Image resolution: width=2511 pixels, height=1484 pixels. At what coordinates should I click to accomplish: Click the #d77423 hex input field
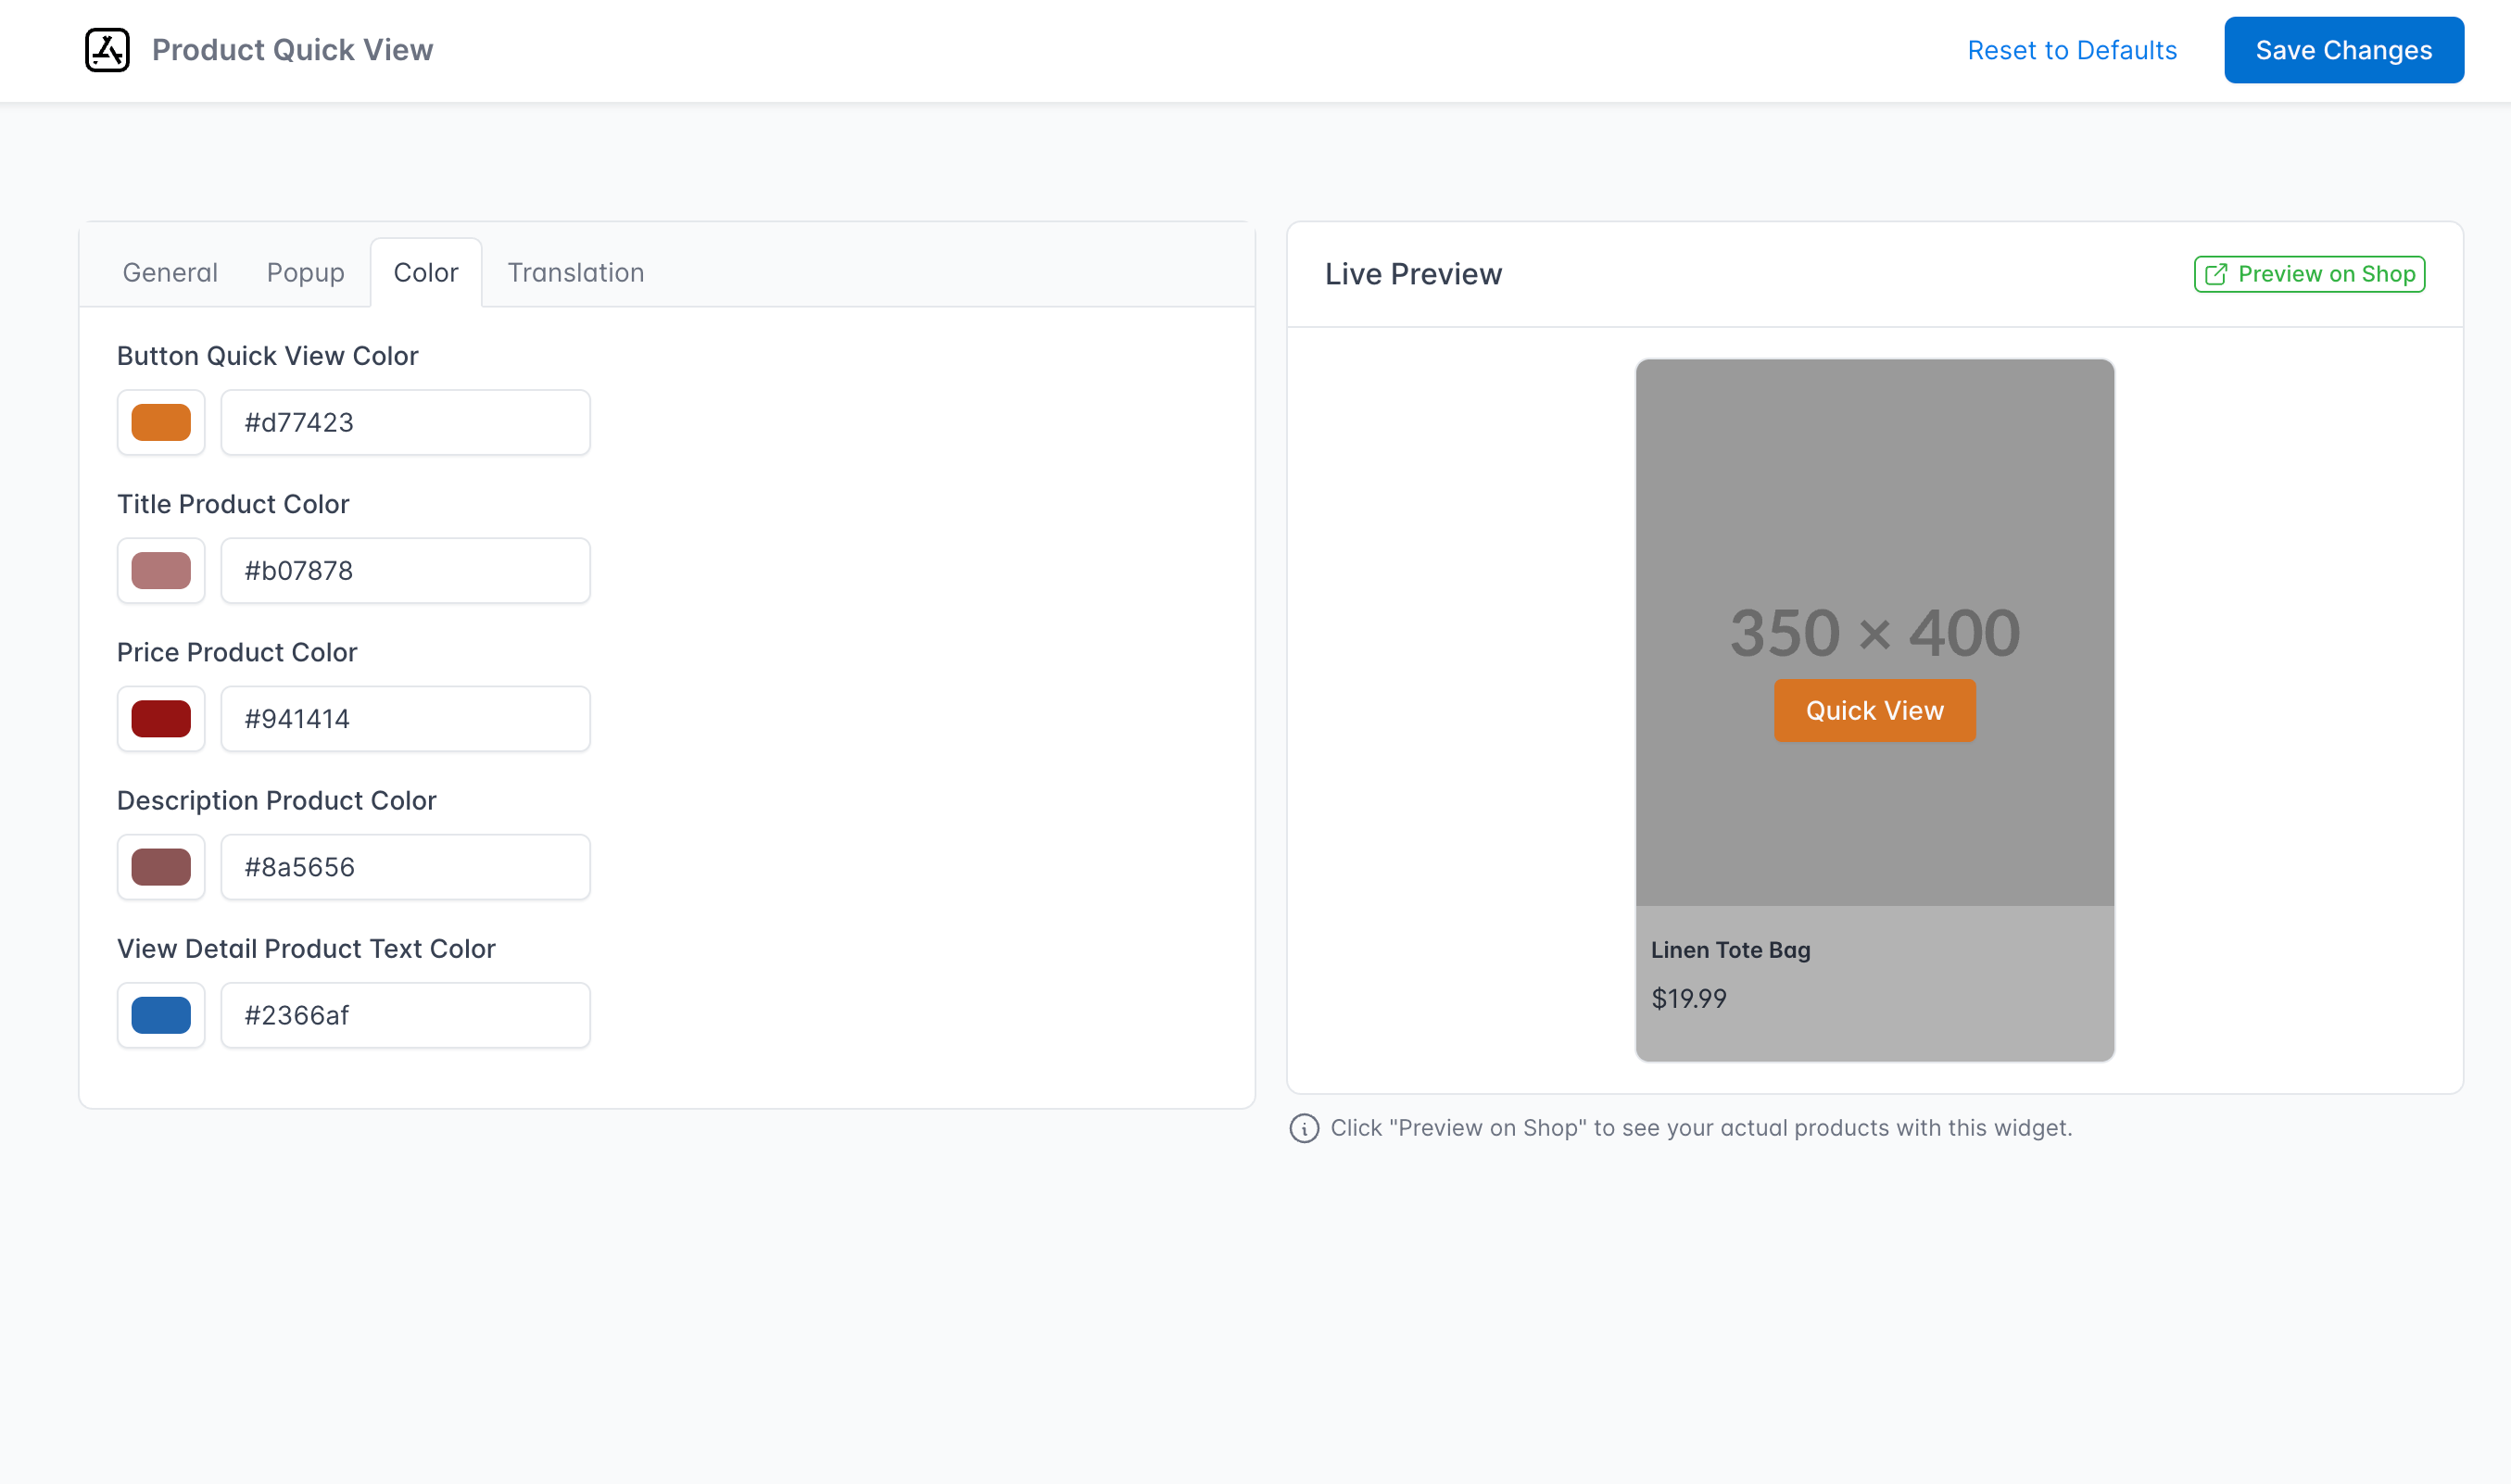pos(406,422)
